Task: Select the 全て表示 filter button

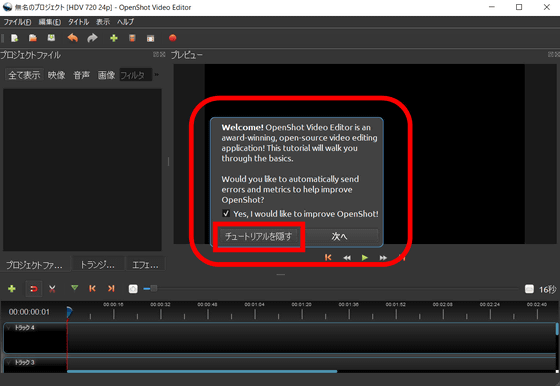Action: click(24, 75)
